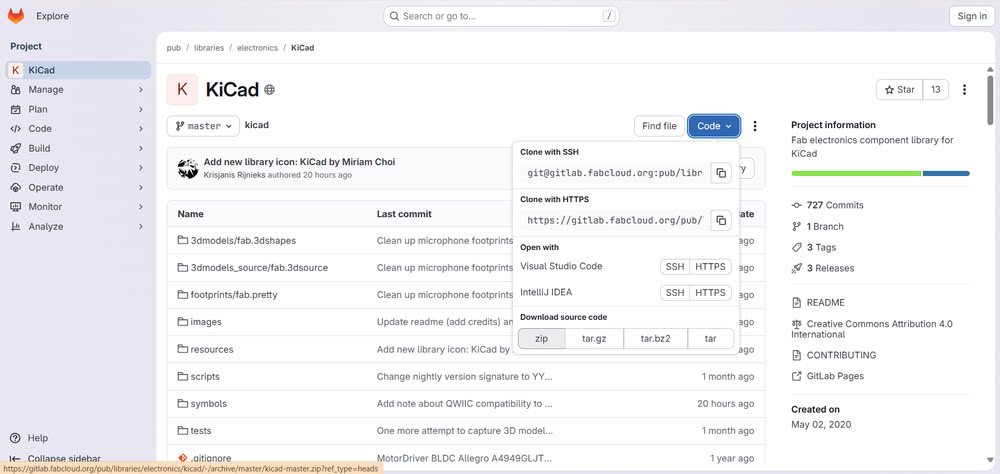The image size is (1000, 474).
Task: Star the KiCad project
Action: coord(898,90)
